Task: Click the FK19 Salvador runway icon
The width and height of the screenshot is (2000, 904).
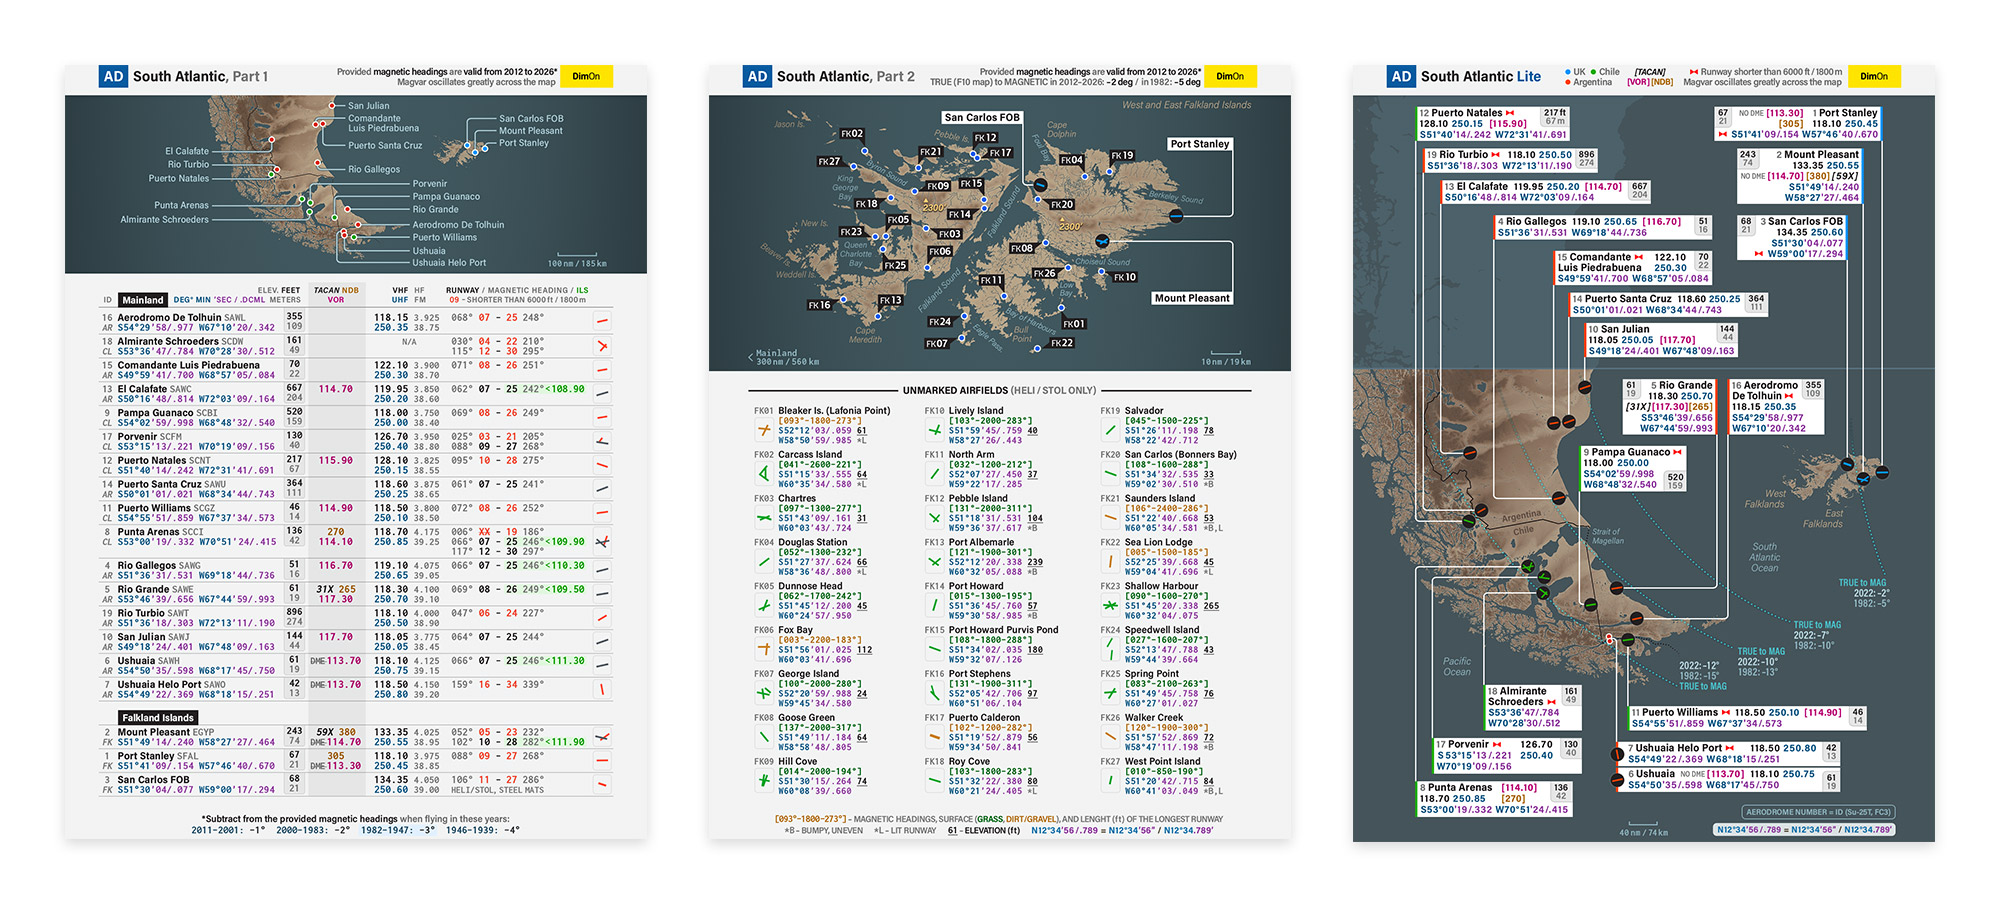Action: 1110,430
